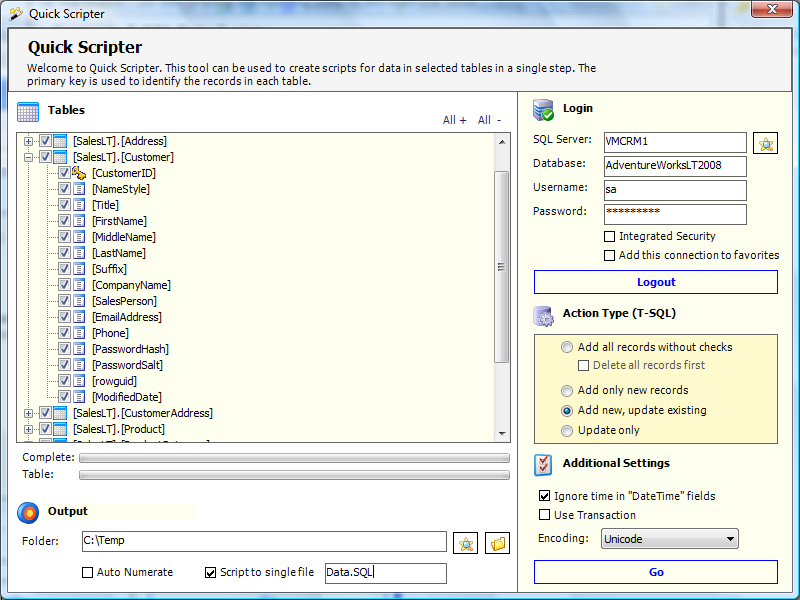Click the table list scrollbar down arrow
The width and height of the screenshot is (800, 600).
coord(502,434)
